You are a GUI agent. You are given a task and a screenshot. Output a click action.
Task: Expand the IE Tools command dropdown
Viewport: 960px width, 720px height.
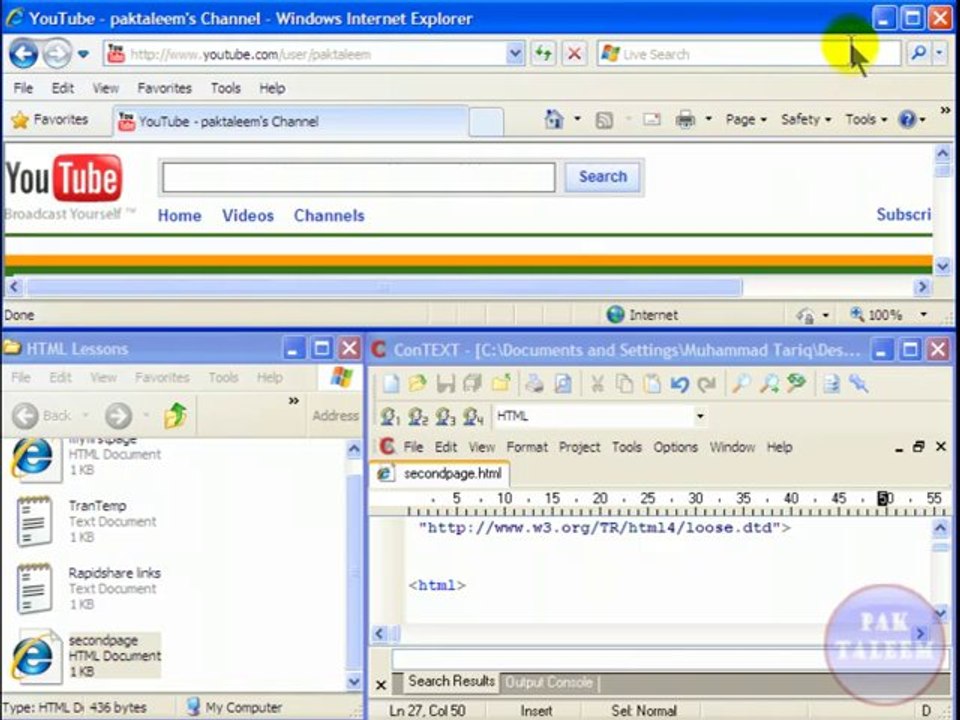click(x=866, y=119)
